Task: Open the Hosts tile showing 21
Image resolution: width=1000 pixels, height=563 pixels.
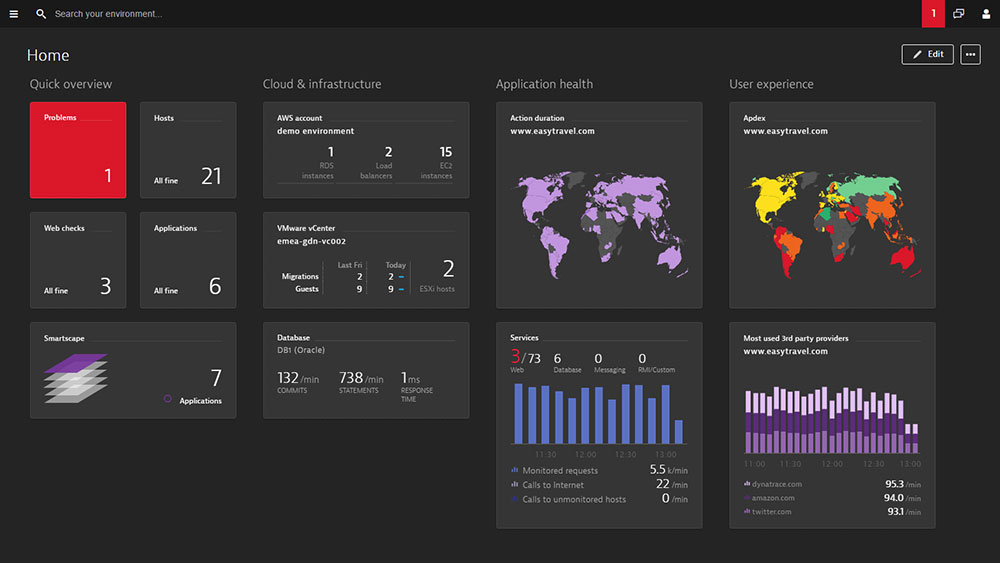Action: point(188,150)
